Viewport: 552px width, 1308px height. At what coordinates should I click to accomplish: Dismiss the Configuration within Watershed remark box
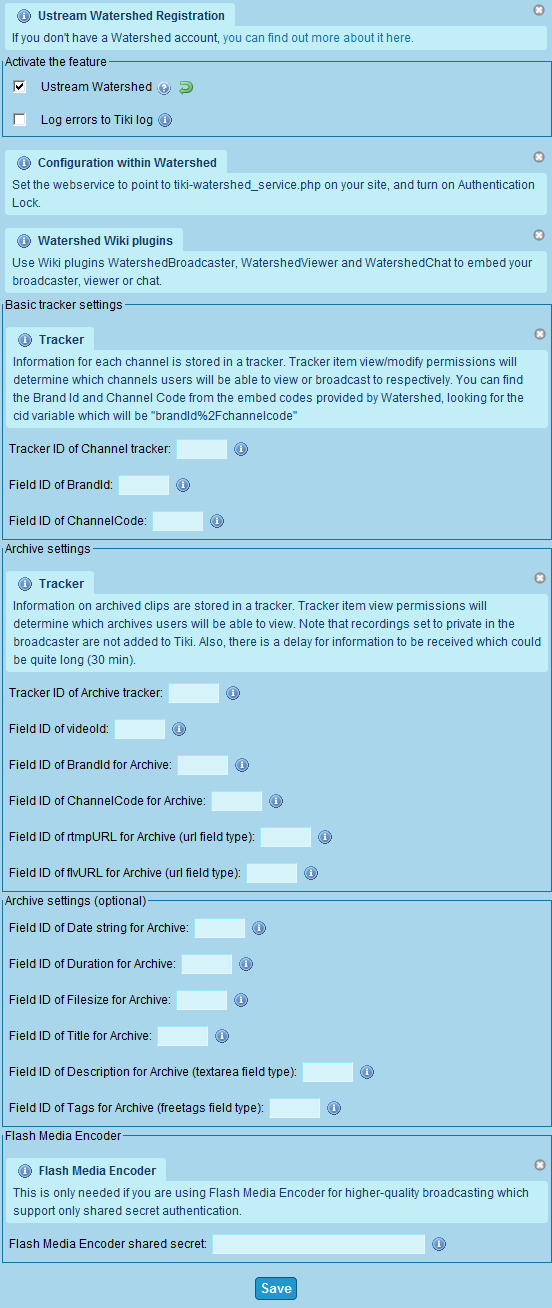pyautogui.click(x=539, y=157)
